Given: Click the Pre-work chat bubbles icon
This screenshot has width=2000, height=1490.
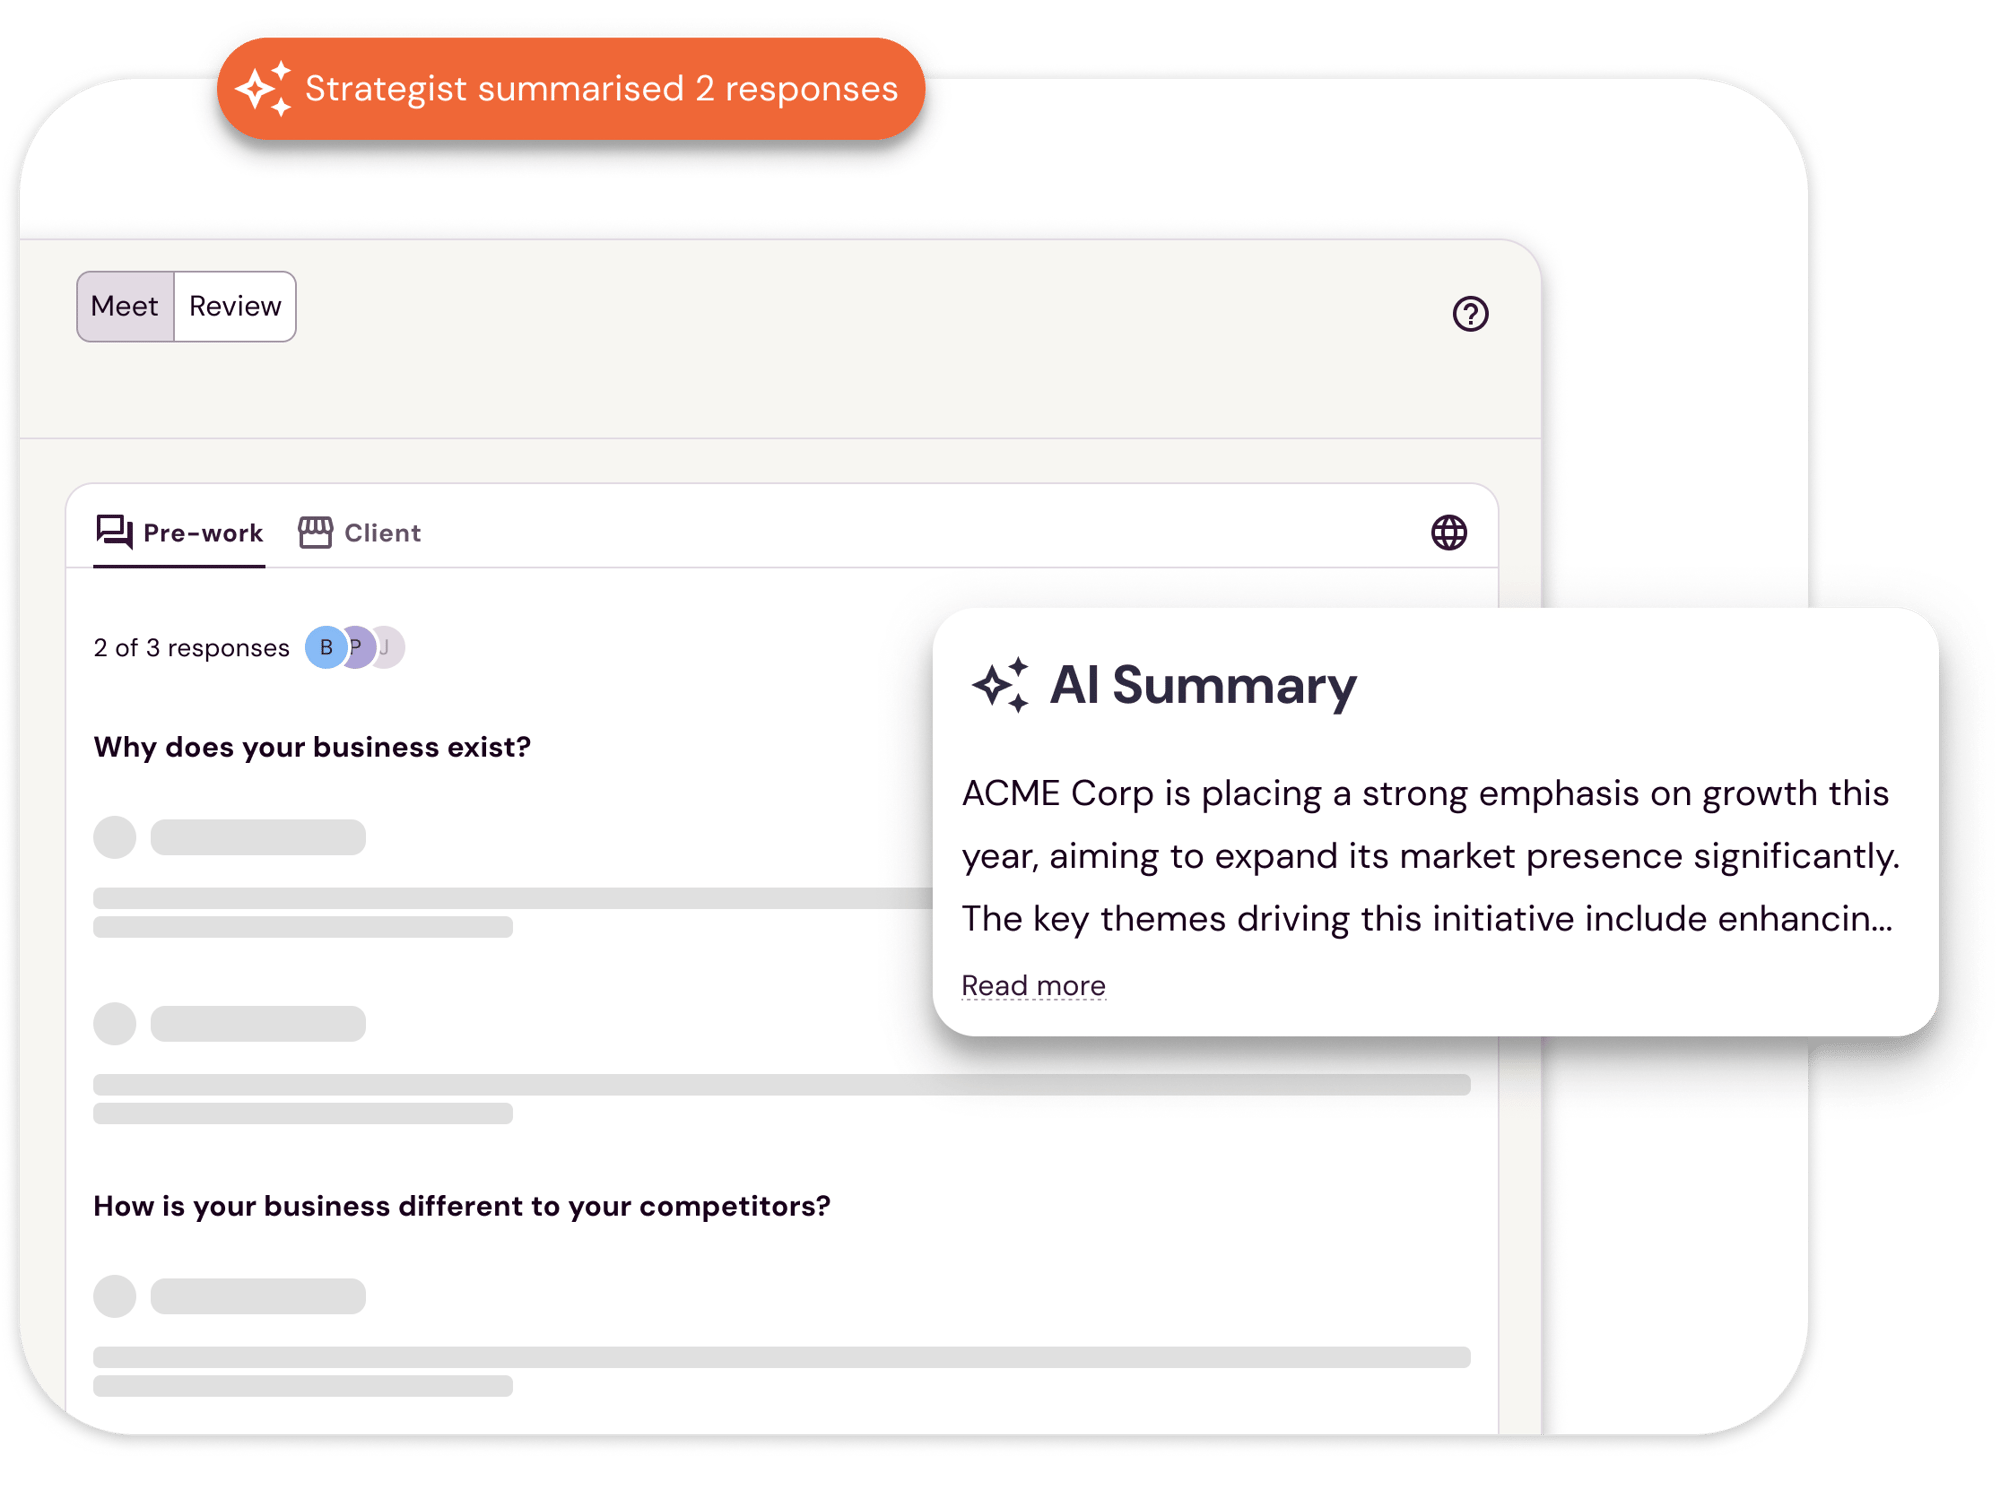Looking at the screenshot, I should pyautogui.click(x=114, y=531).
